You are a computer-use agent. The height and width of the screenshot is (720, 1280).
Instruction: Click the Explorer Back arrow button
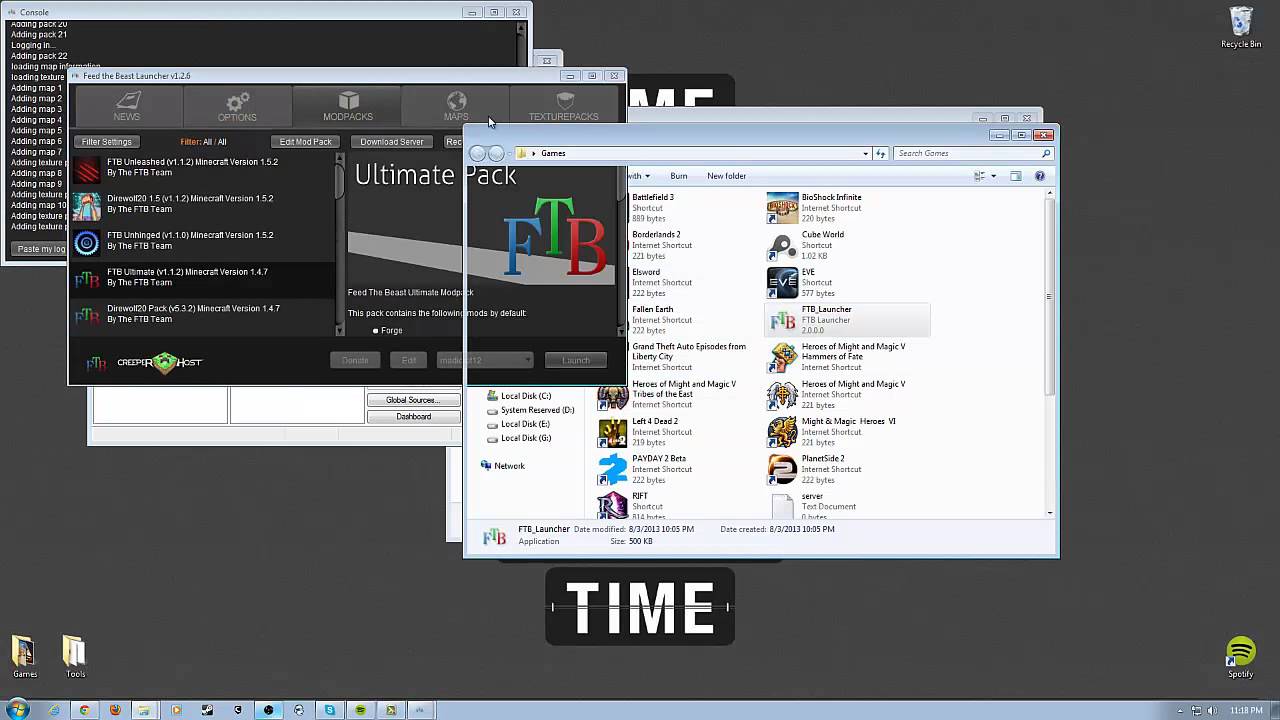tap(478, 153)
